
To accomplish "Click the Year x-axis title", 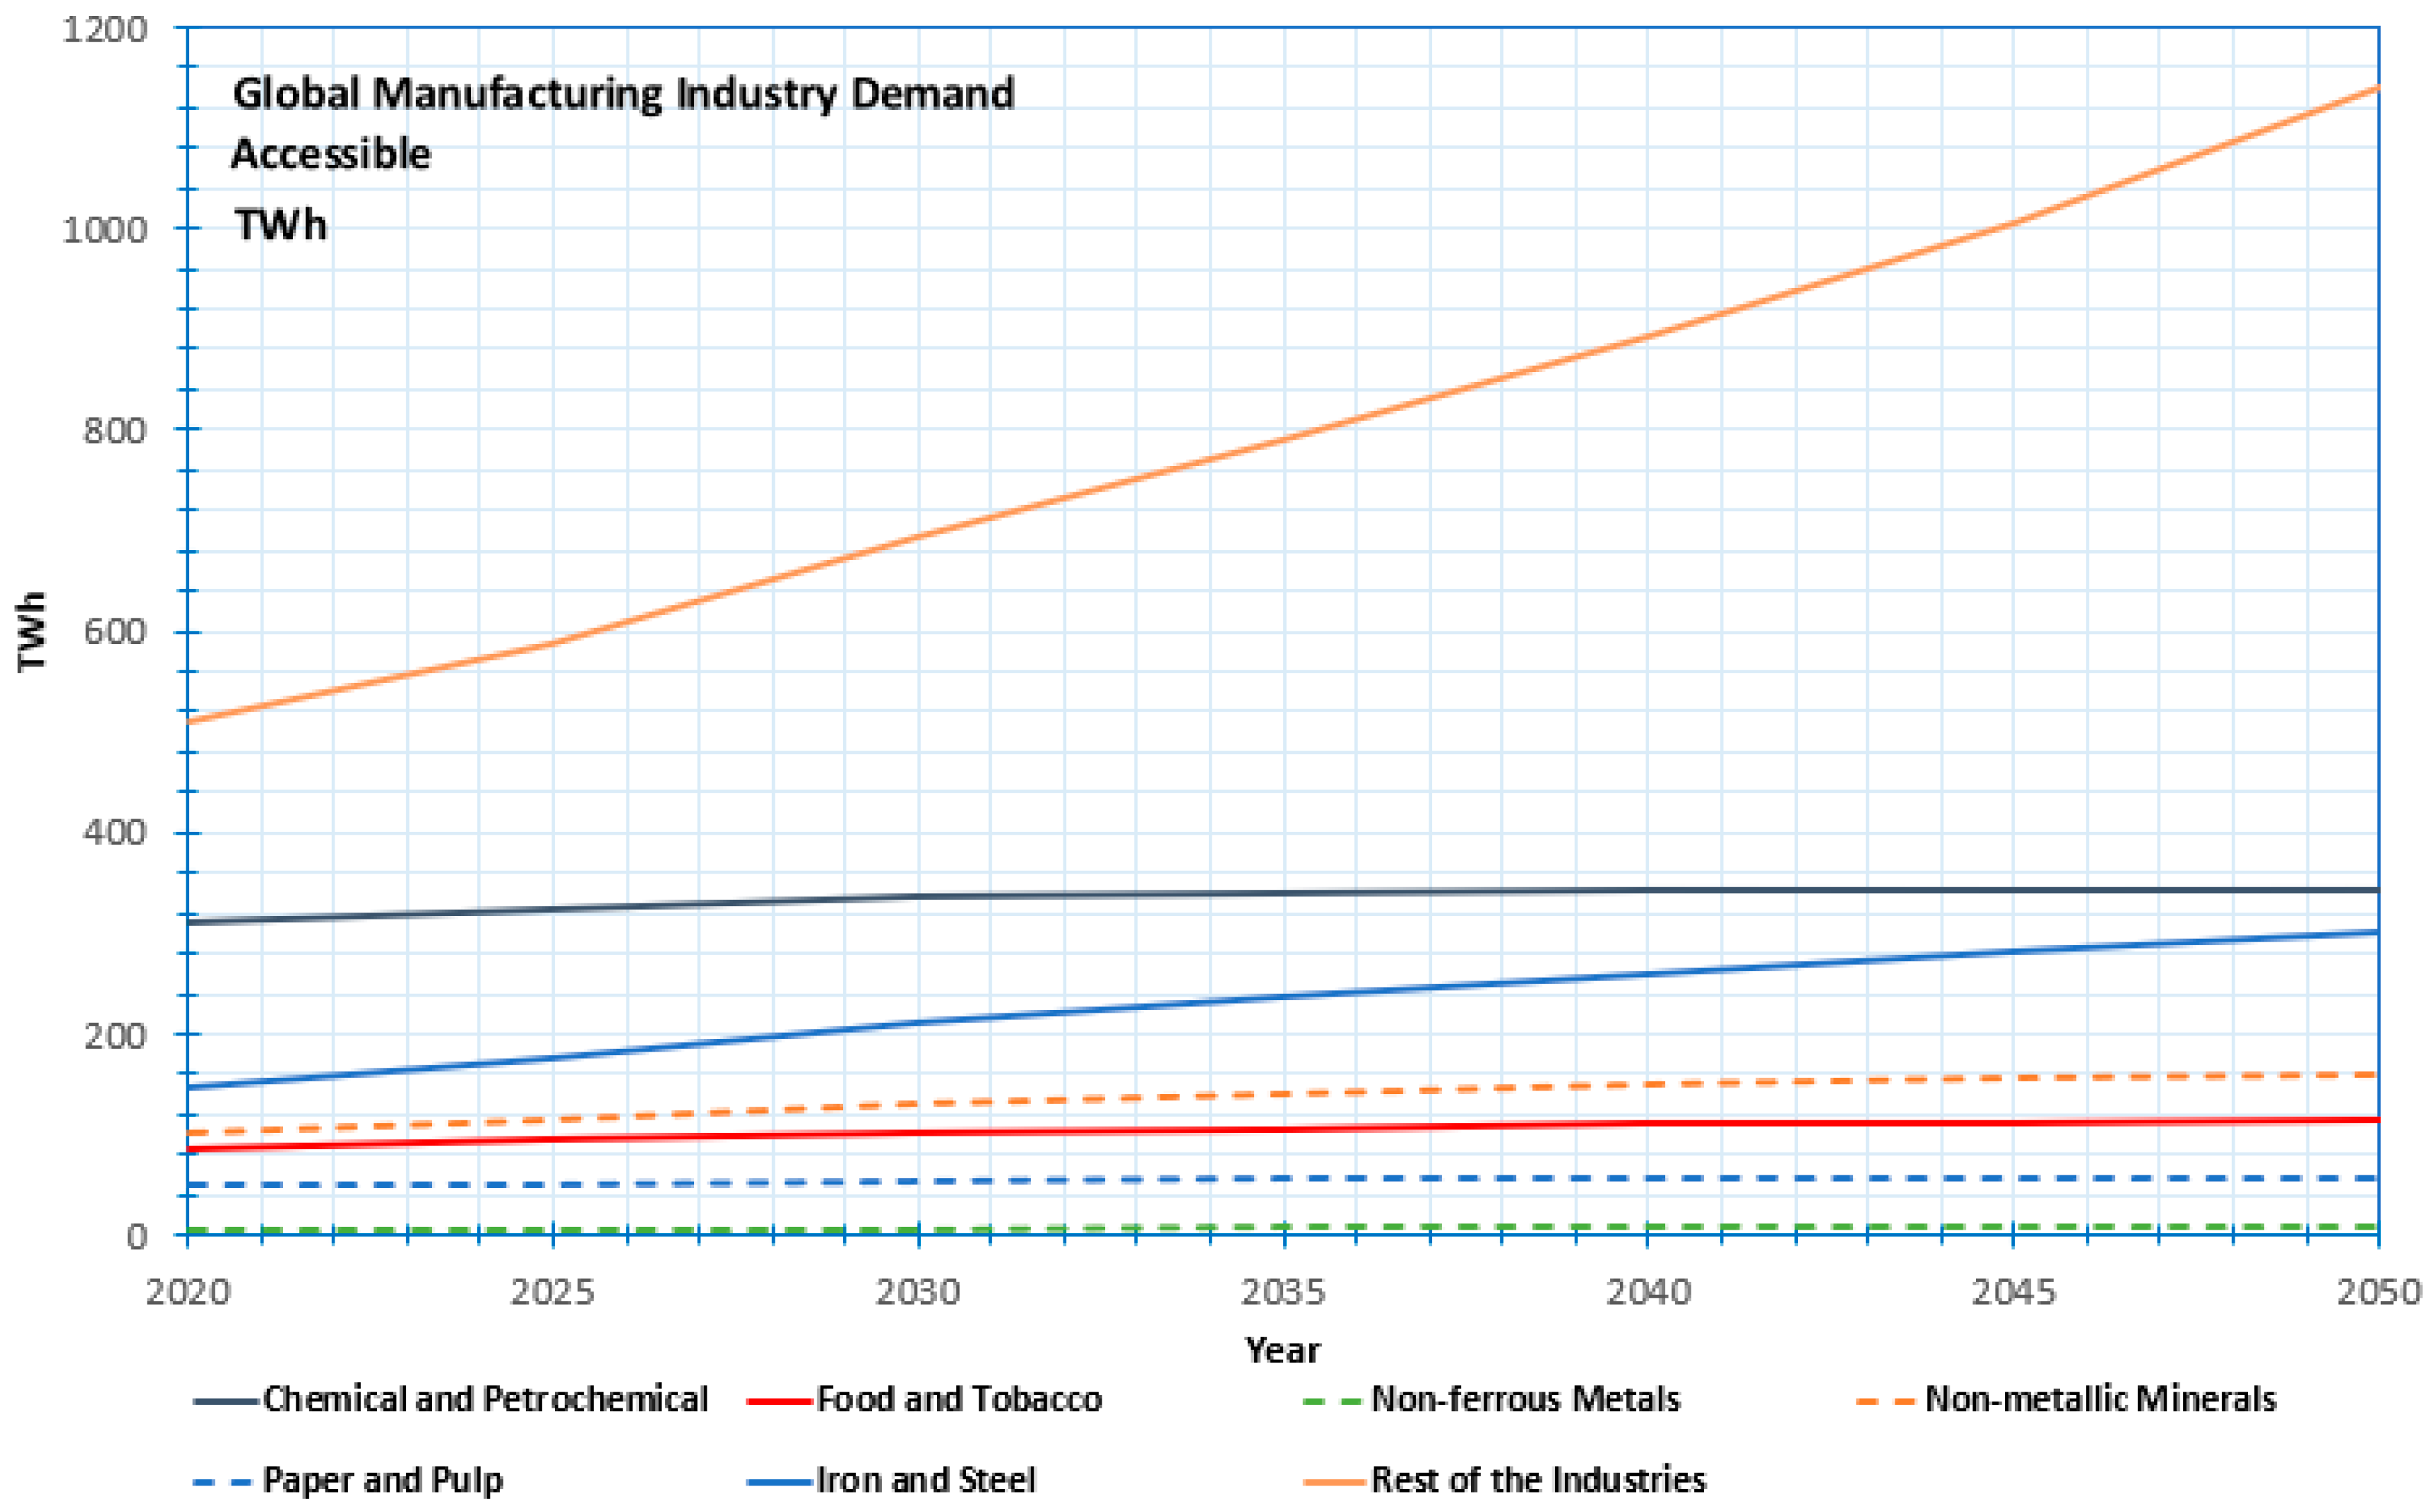I will 1282,1350.
